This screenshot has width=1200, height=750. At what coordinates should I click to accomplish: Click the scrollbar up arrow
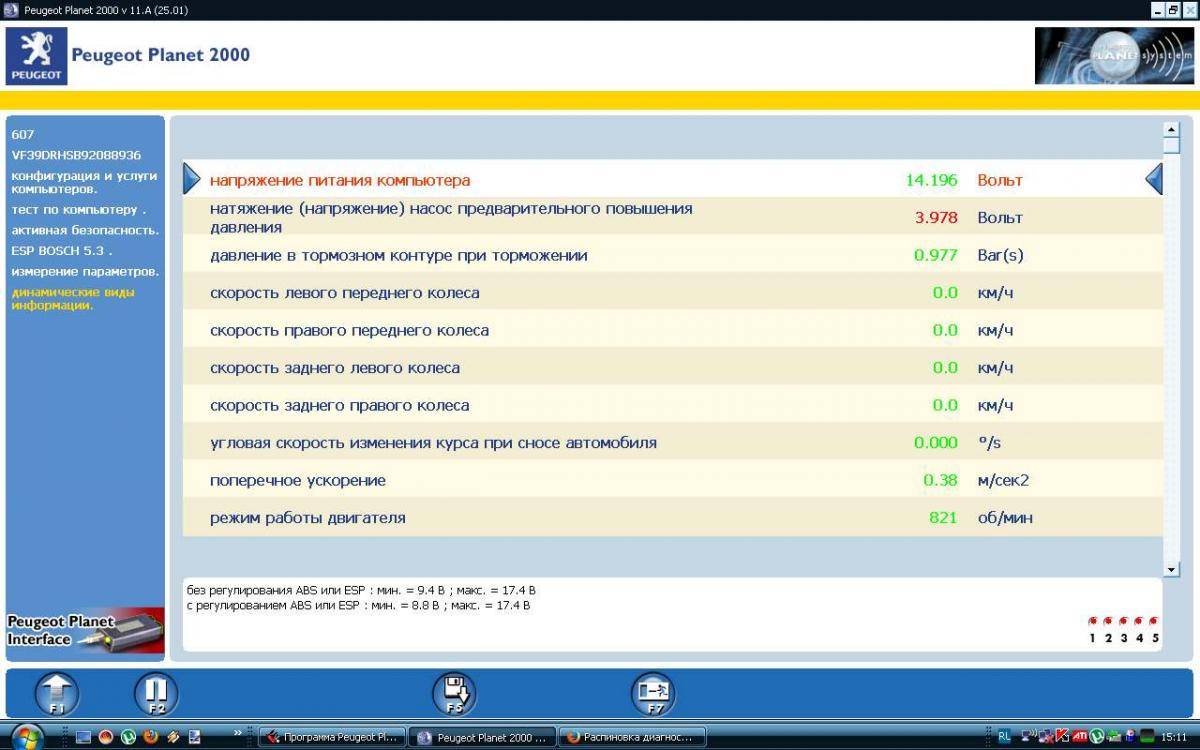pyautogui.click(x=1171, y=130)
